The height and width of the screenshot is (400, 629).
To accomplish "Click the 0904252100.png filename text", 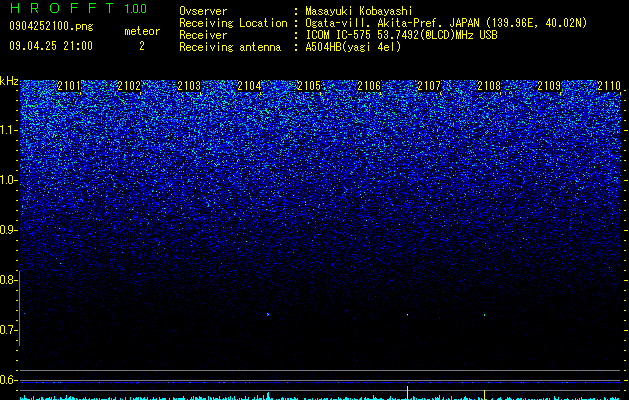I will [51, 27].
